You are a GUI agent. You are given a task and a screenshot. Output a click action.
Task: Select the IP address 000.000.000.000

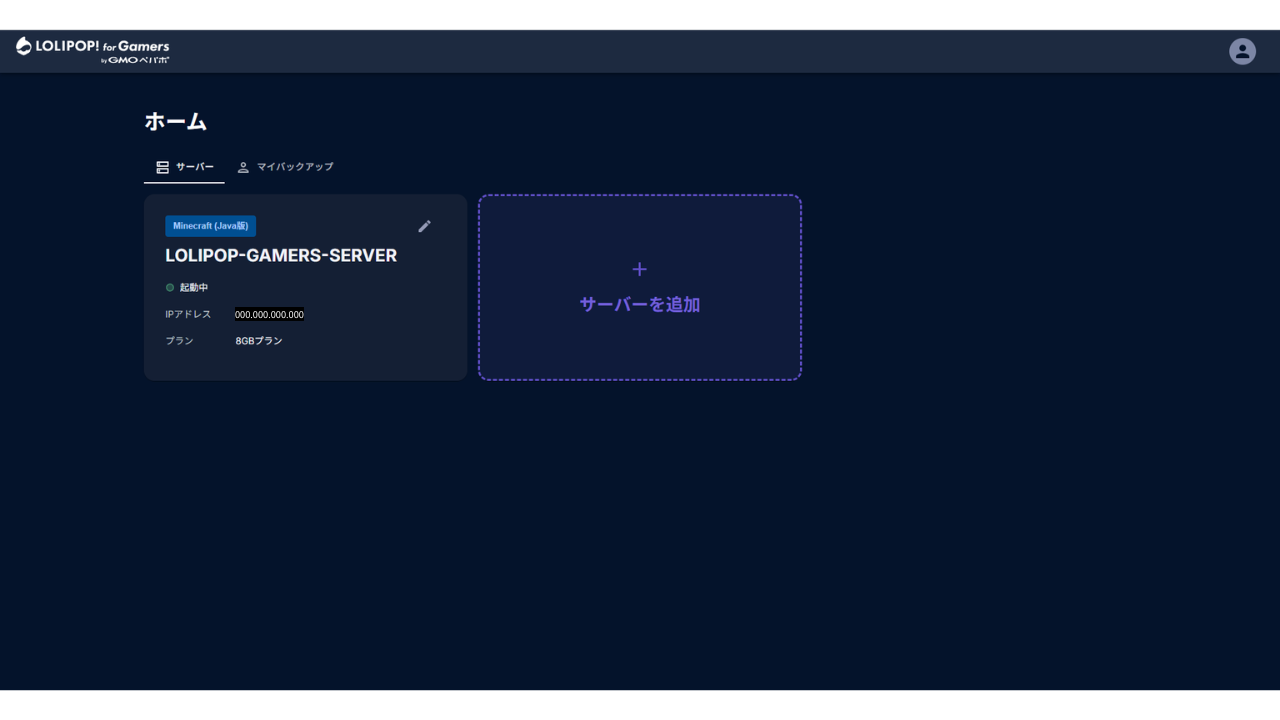point(269,314)
